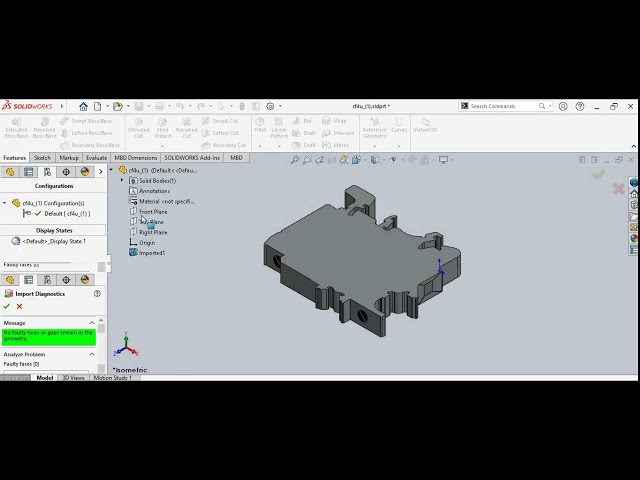This screenshot has width=640, height=480.
Task: Open the Display Style cube icon
Action: point(375,160)
